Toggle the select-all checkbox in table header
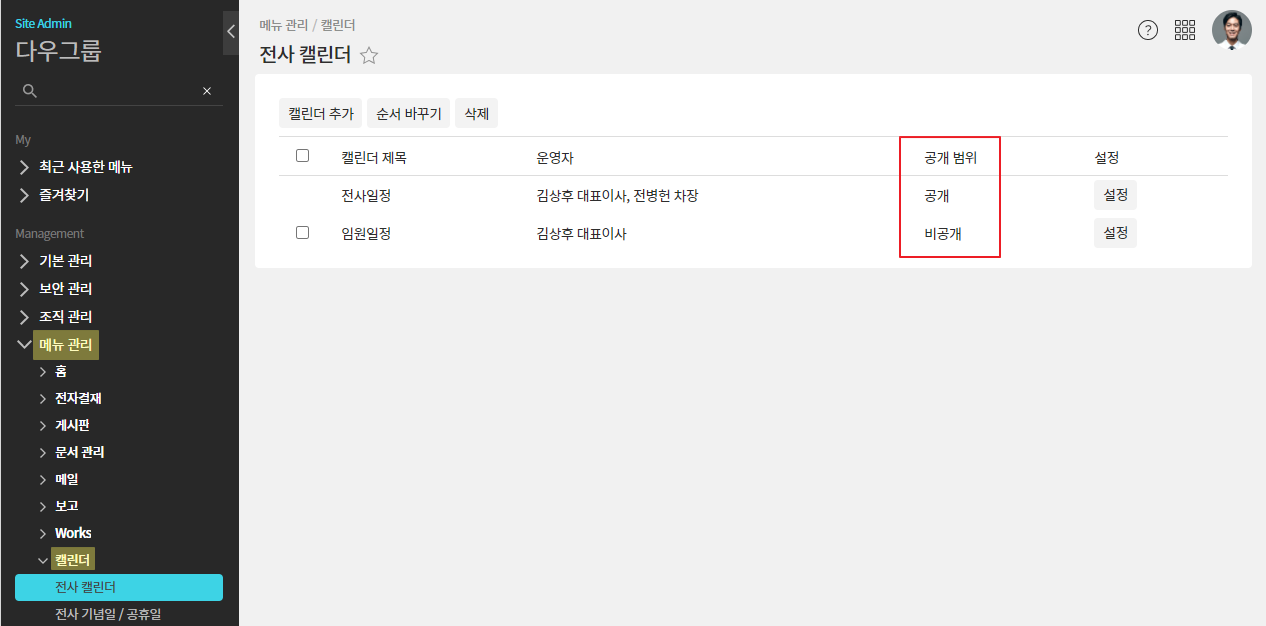This screenshot has height=626, width=1266. (x=303, y=156)
